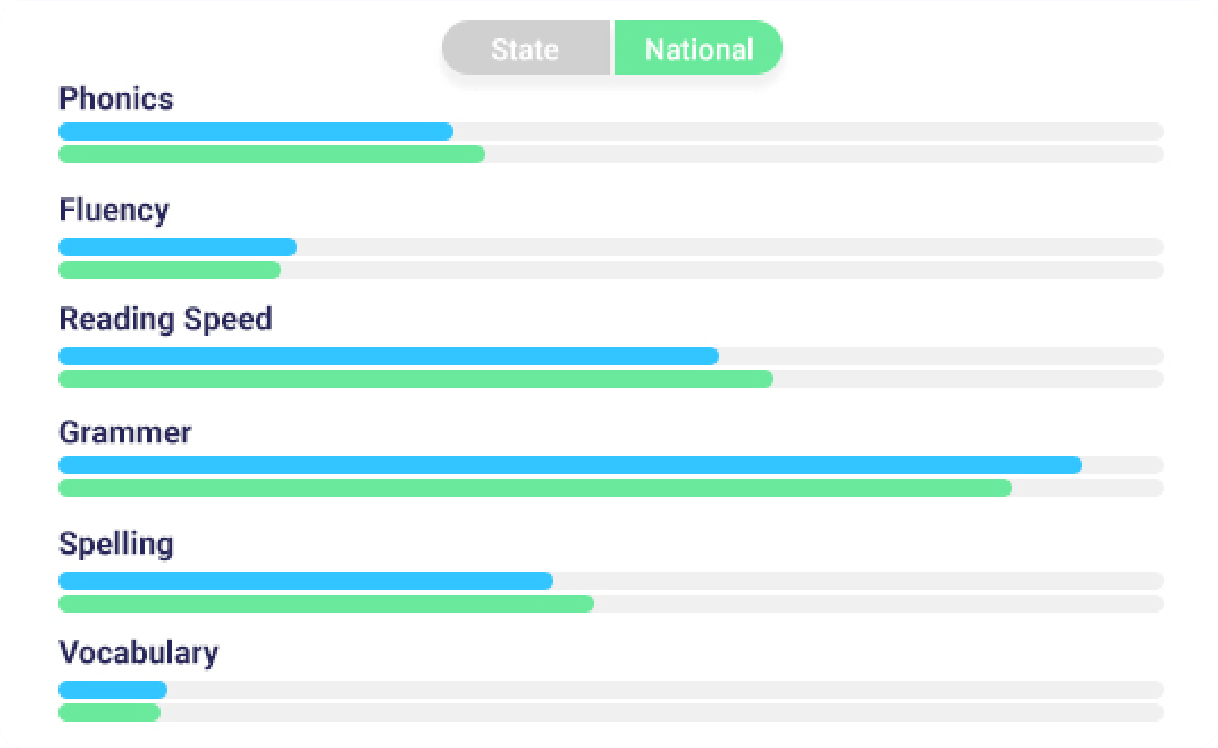The image size is (1218, 748).
Task: Select the green Spelling progress bar
Action: 326,604
